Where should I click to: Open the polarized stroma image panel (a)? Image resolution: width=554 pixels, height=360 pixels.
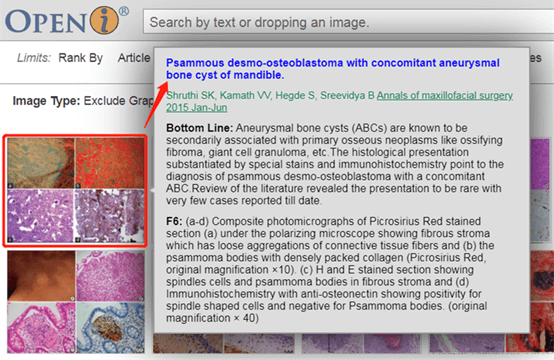tap(41, 163)
